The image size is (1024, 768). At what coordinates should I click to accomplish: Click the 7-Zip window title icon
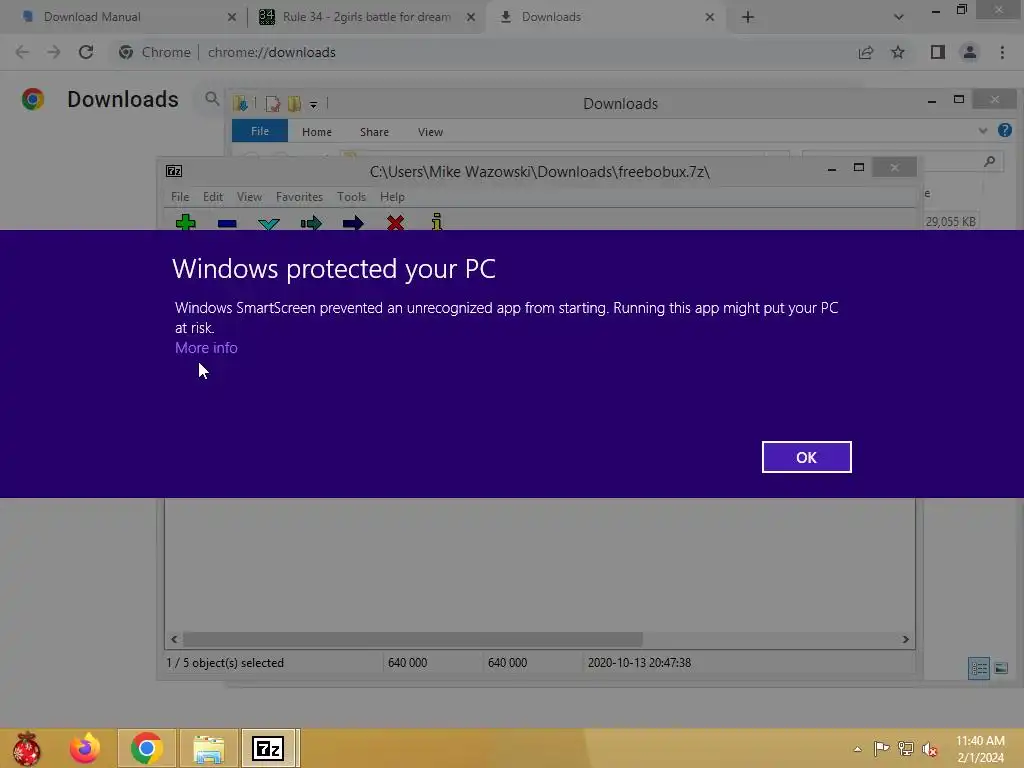(x=174, y=171)
